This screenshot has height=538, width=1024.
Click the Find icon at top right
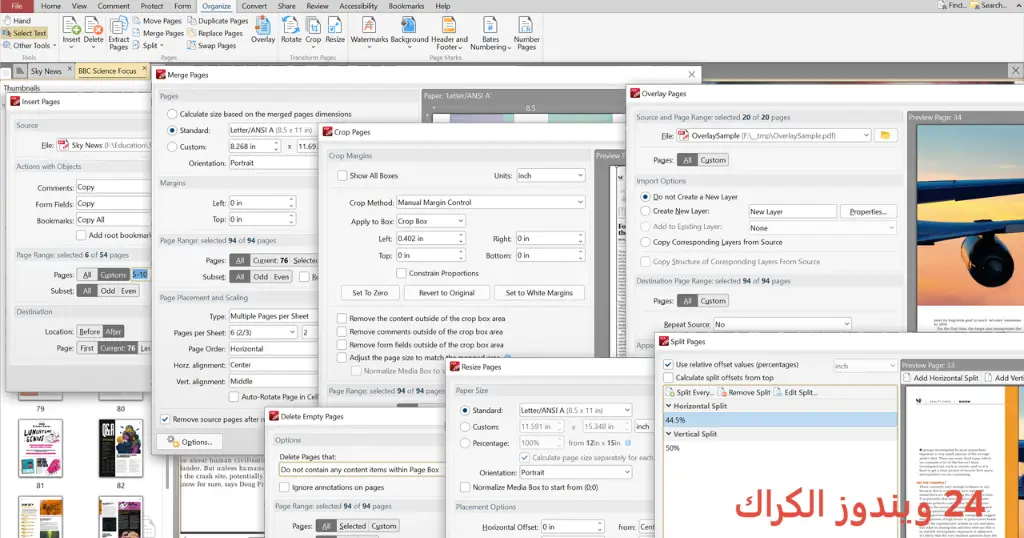(952, 5)
